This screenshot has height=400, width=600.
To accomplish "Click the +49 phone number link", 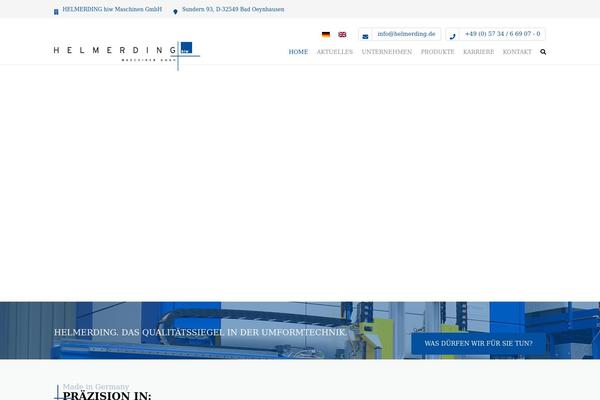I will pos(502,34).
